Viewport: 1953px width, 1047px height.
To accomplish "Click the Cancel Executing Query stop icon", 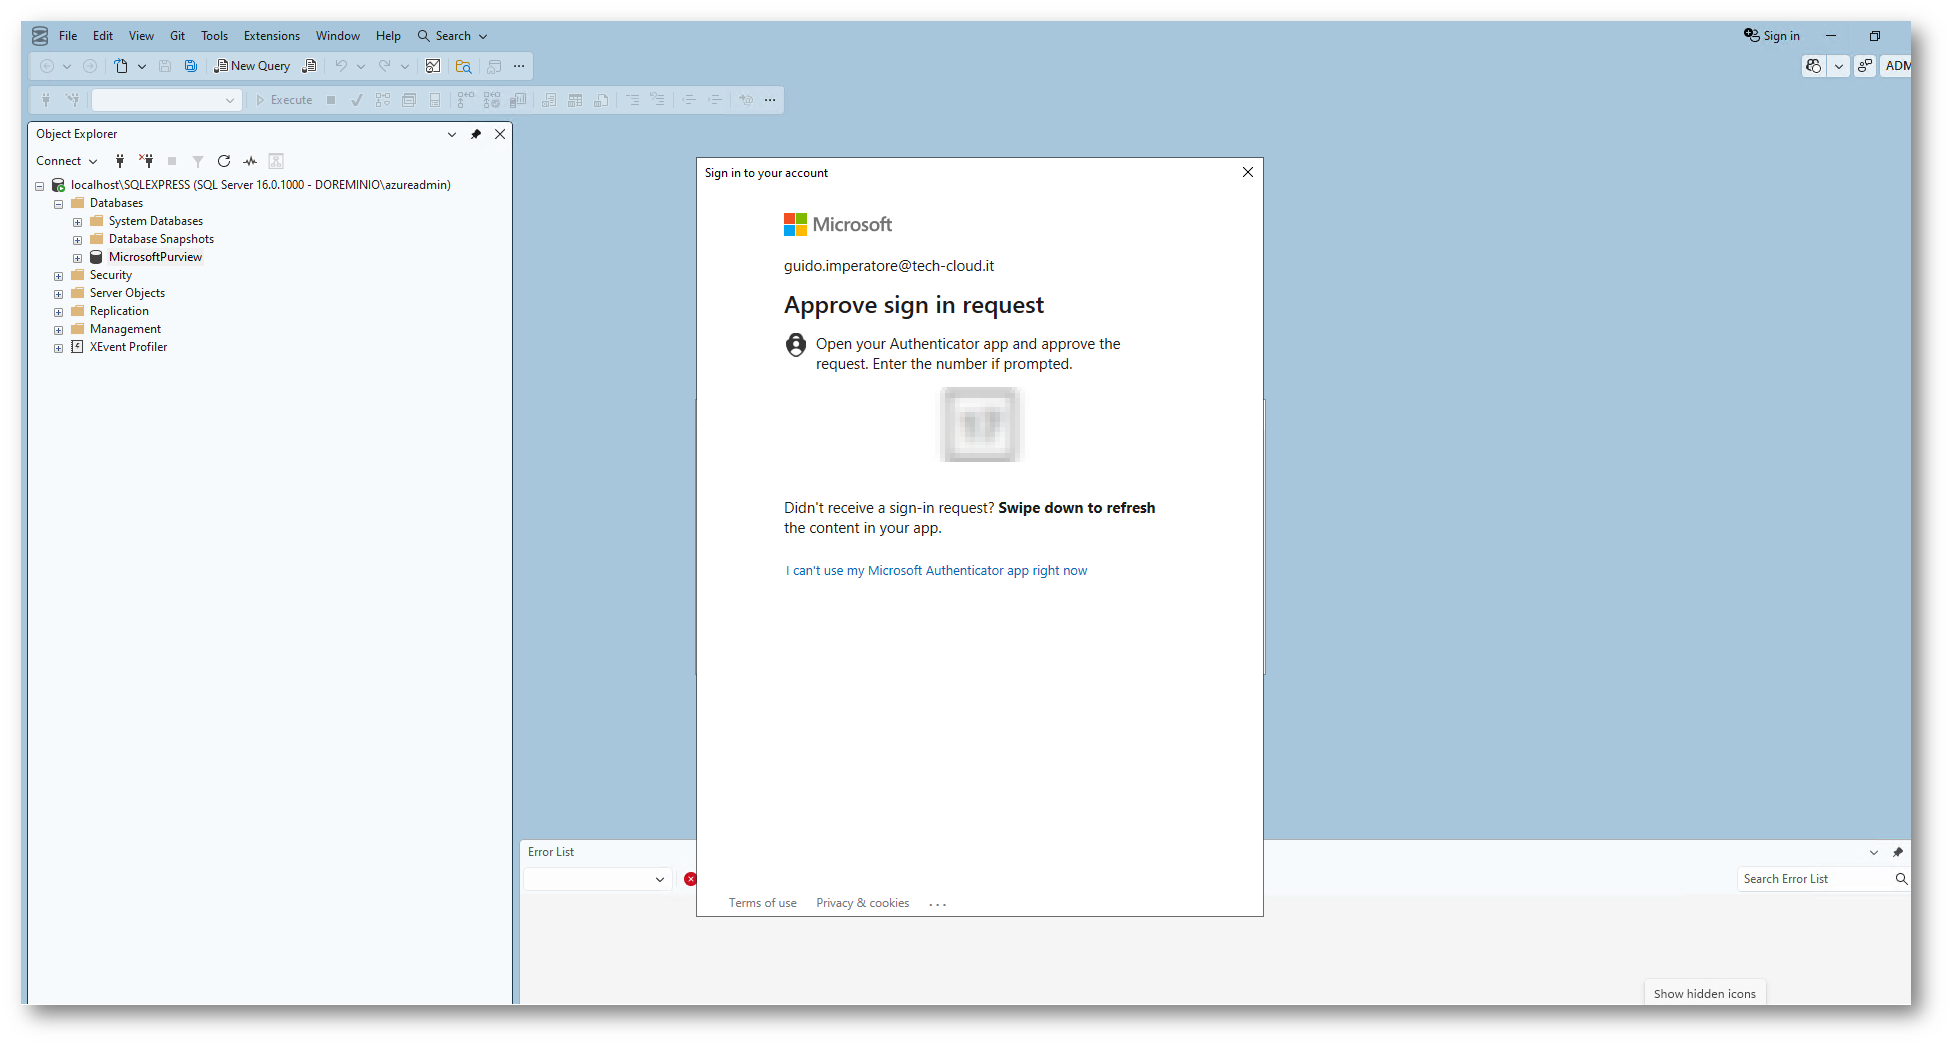I will [x=331, y=100].
